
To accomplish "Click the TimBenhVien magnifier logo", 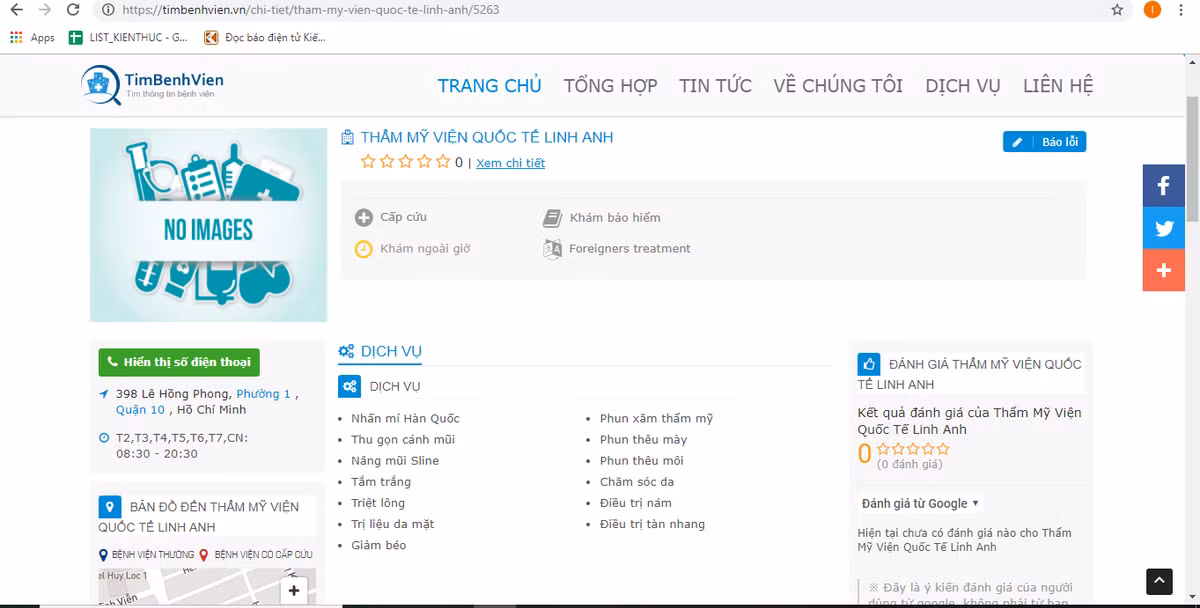I will coord(98,85).
